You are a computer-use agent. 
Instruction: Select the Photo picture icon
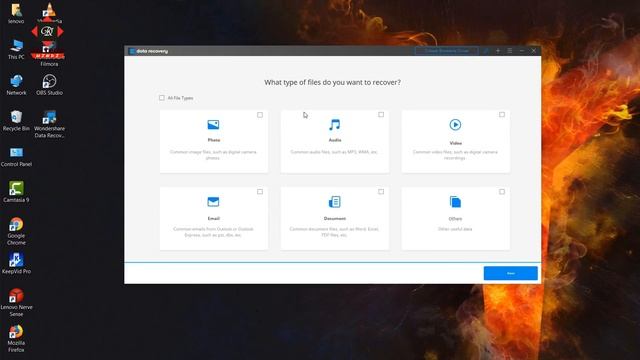[213, 124]
